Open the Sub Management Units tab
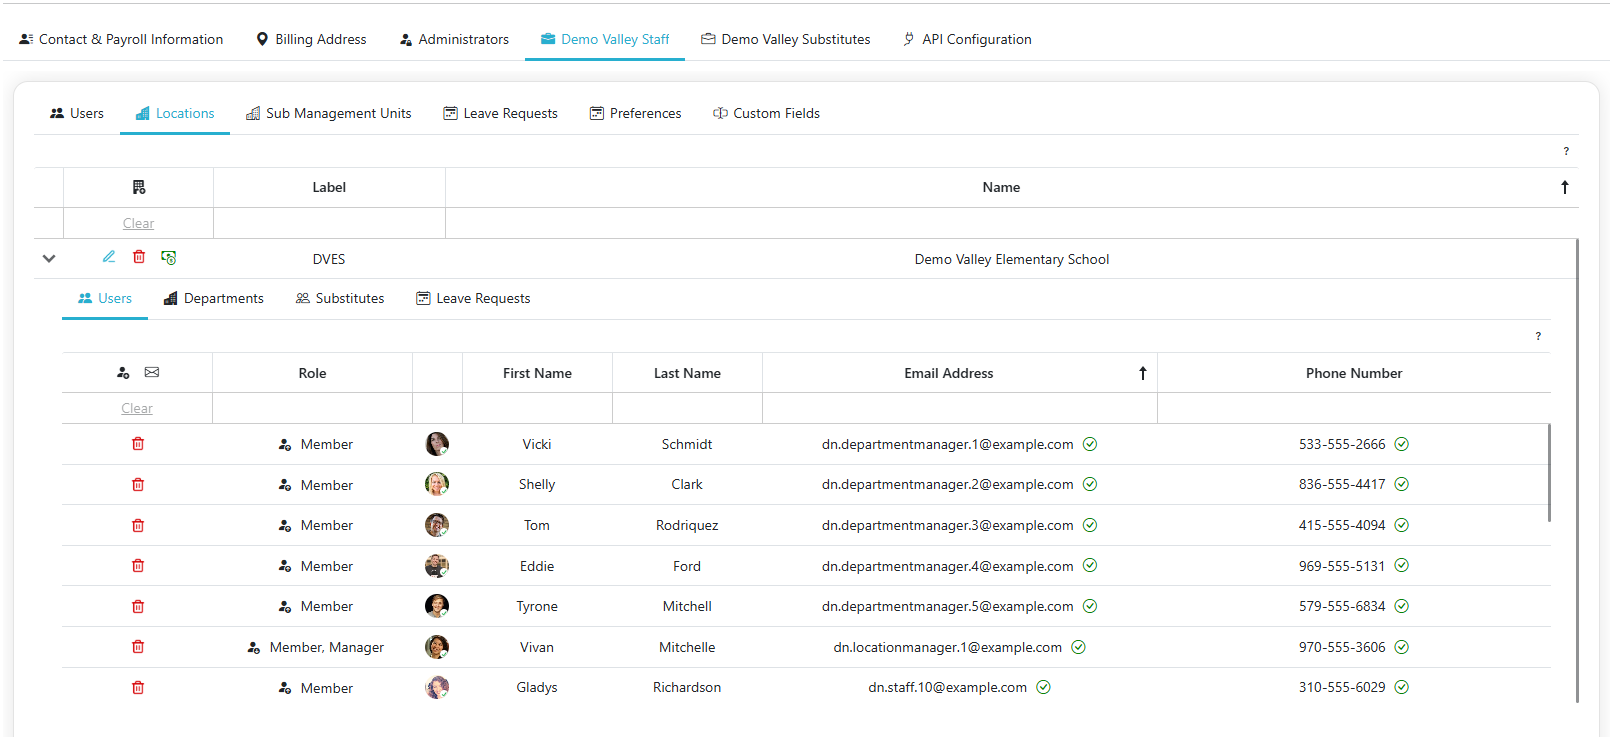The image size is (1619, 737). (329, 113)
